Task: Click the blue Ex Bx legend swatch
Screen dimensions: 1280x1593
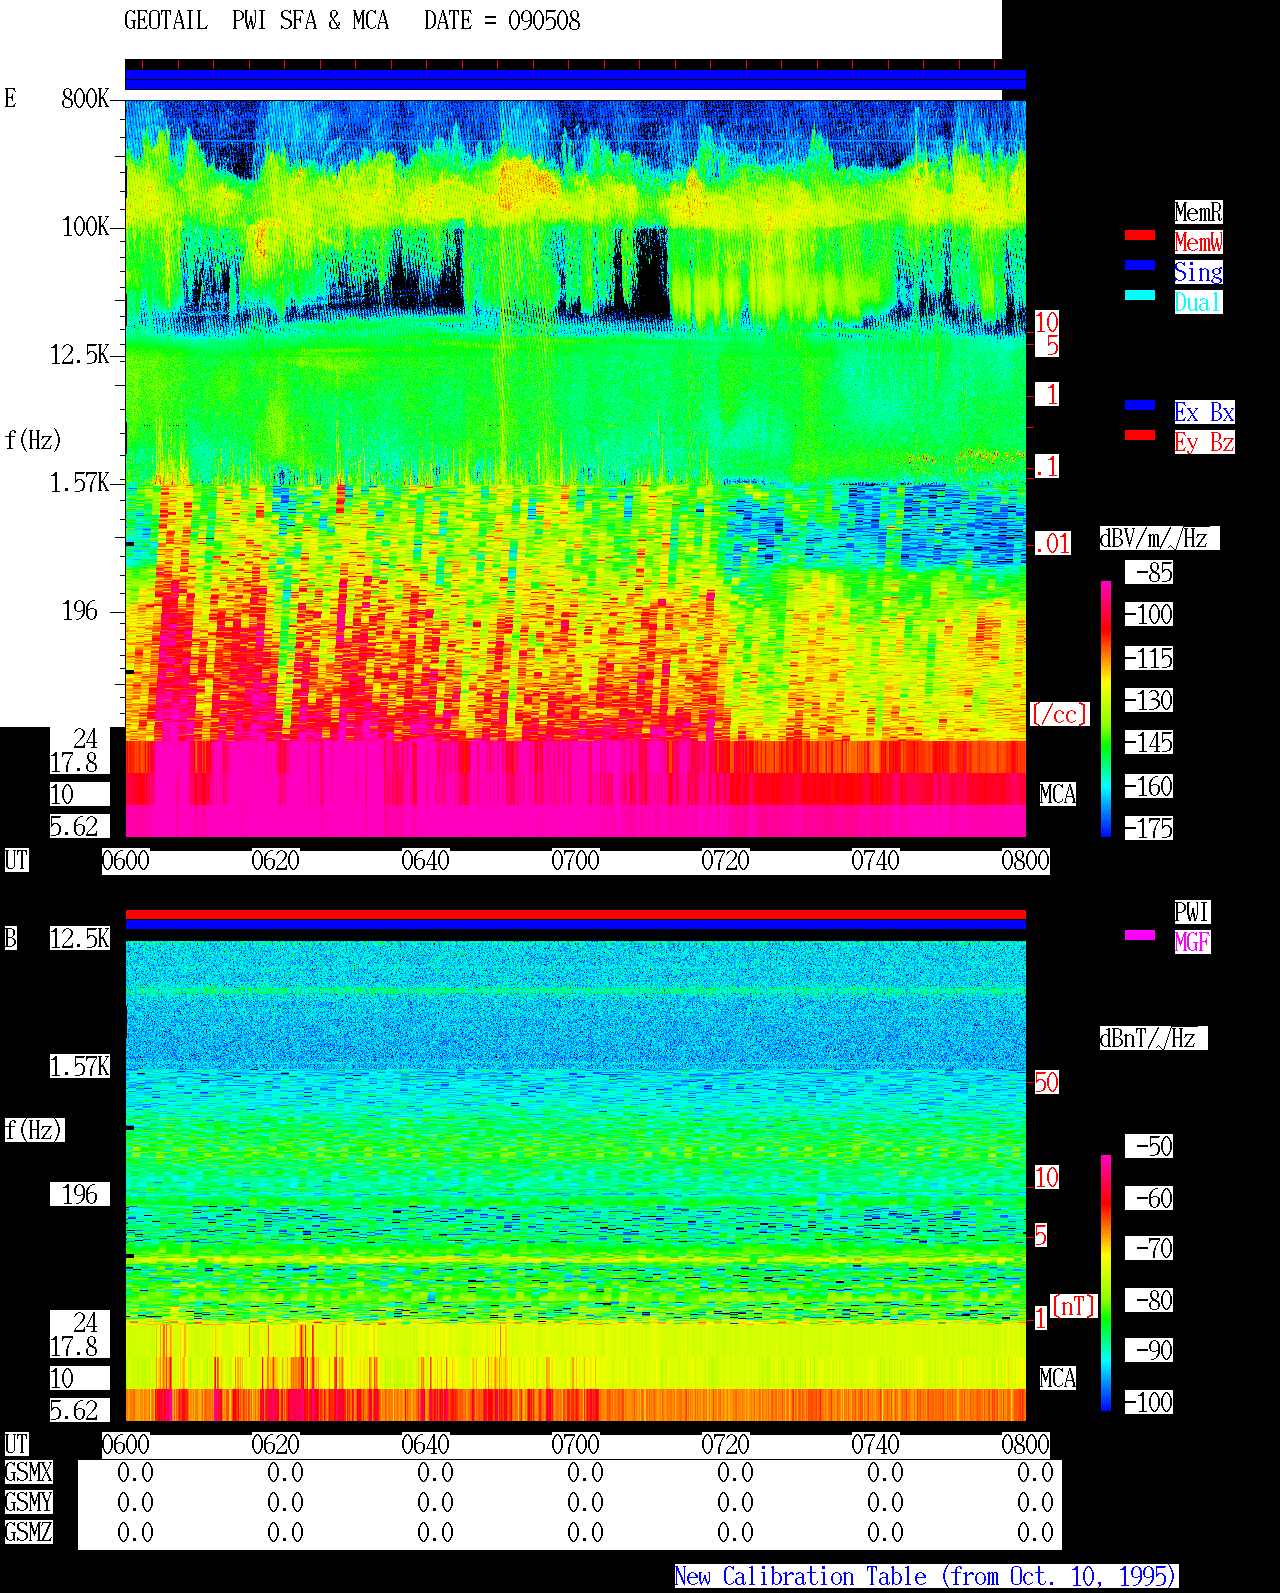Action: click(x=1140, y=405)
